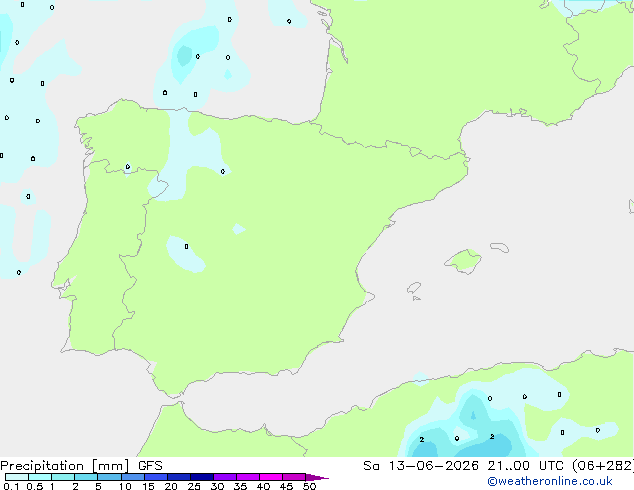Click the 'Sa' weekday label
The image size is (634, 490).
pyautogui.click(x=371, y=466)
